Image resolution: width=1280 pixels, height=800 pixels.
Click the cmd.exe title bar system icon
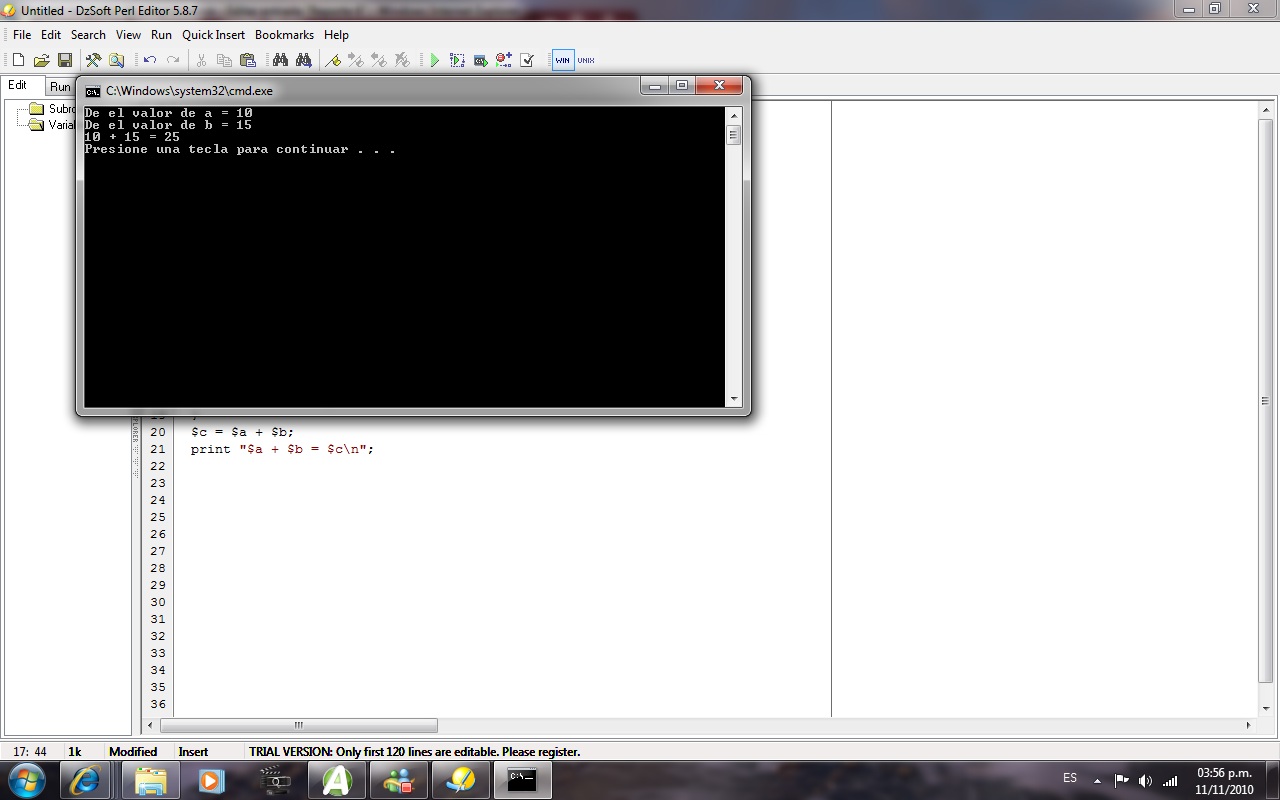pyautogui.click(x=93, y=91)
